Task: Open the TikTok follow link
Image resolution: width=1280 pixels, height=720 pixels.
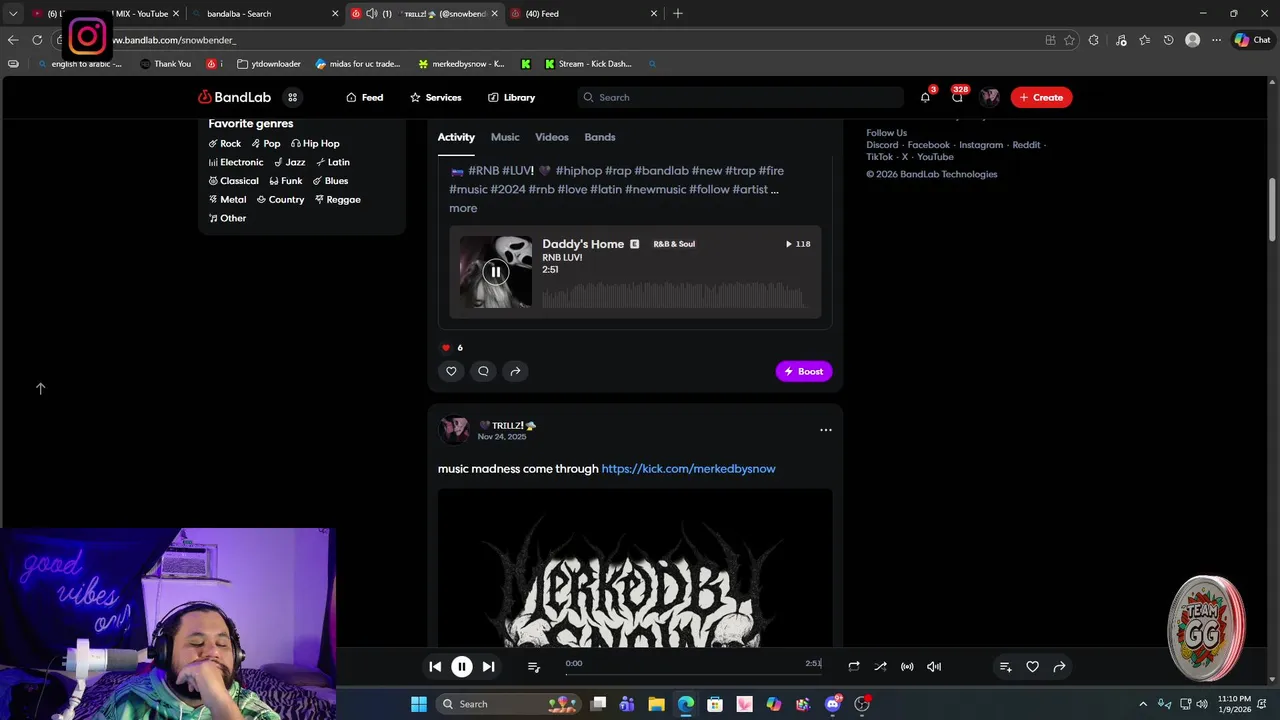Action: pos(879,157)
